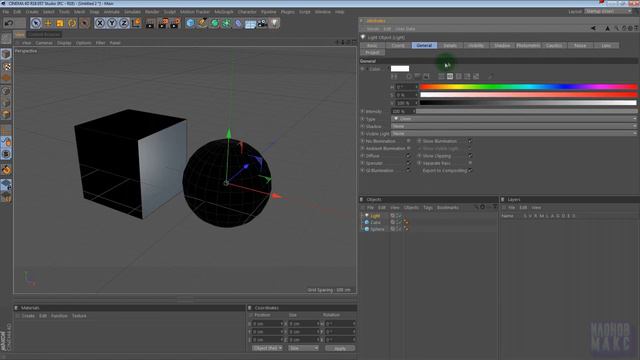
Task: Open the deformer objects icon
Action: coord(238,23)
